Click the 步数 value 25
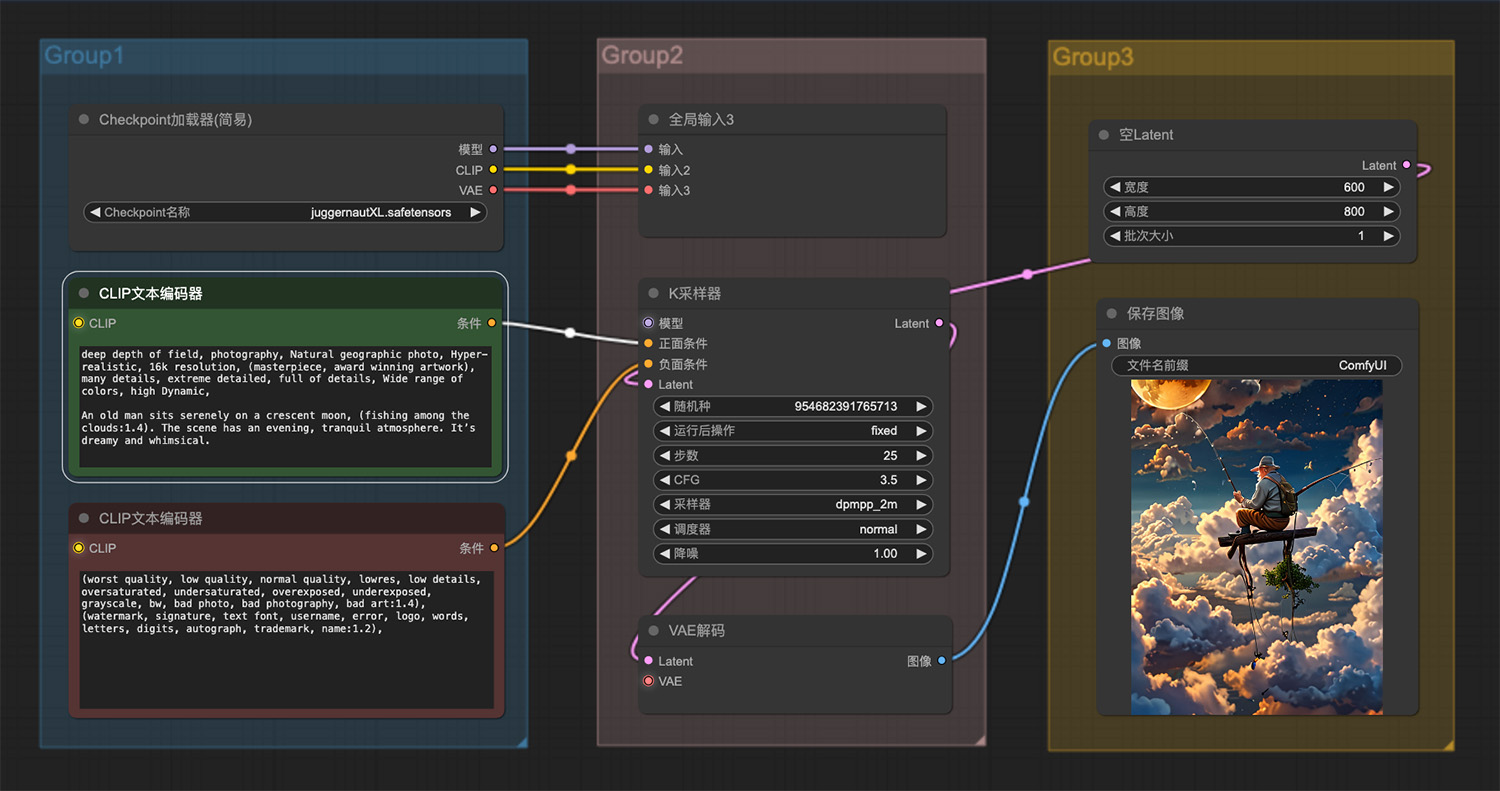The height and width of the screenshot is (791, 1500). point(890,455)
